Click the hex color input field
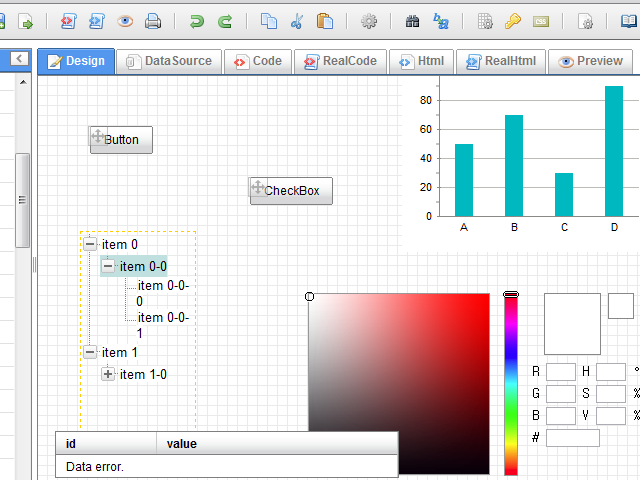 tap(573, 438)
